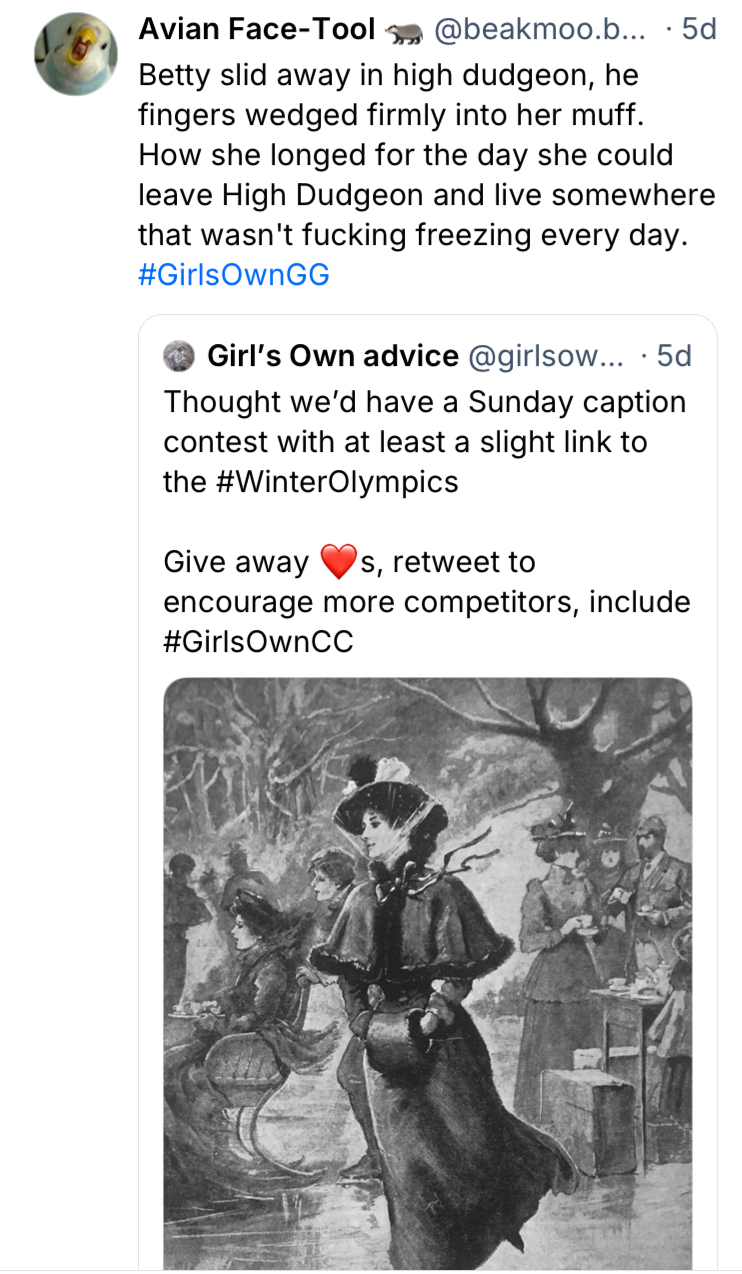Open the #GirlsOwnCC hashtag
The height and width of the screenshot is (1274, 742).
(x=258, y=641)
